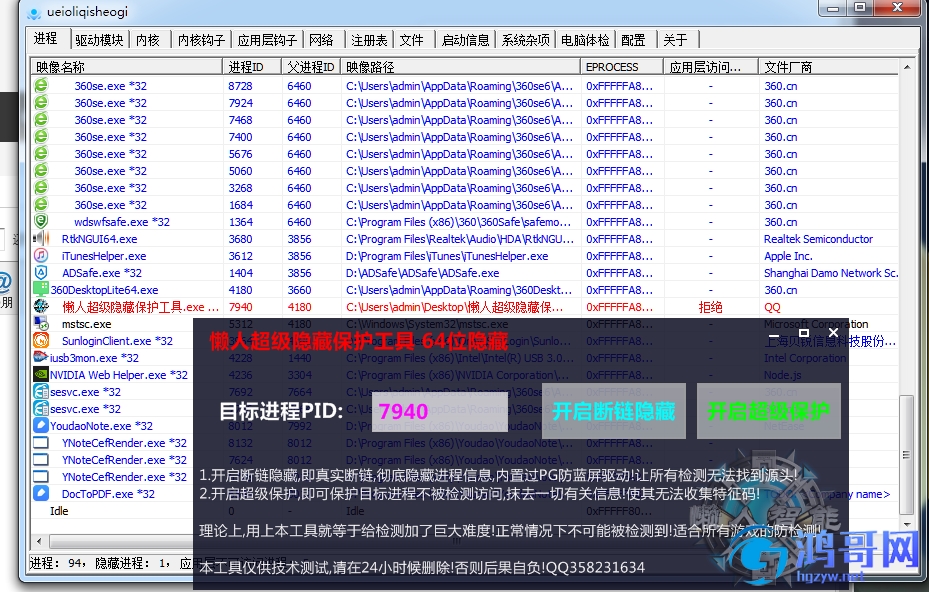Image resolution: width=929 pixels, height=592 pixels.
Task: Sort by the 进程ID column header
Action: (x=252, y=67)
